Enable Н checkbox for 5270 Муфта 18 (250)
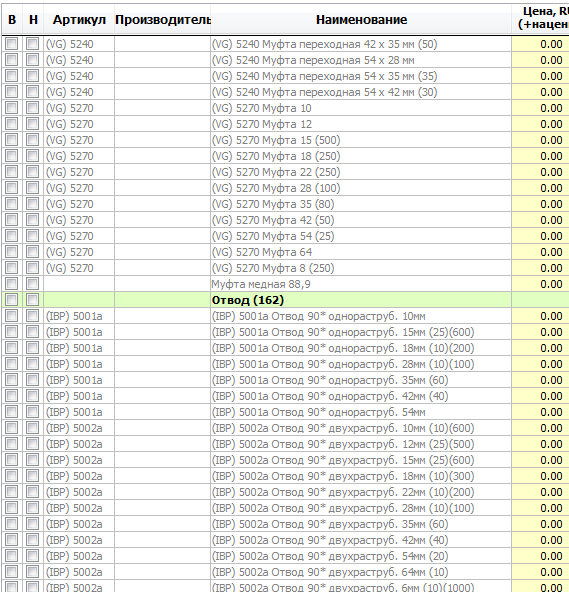 [32, 156]
